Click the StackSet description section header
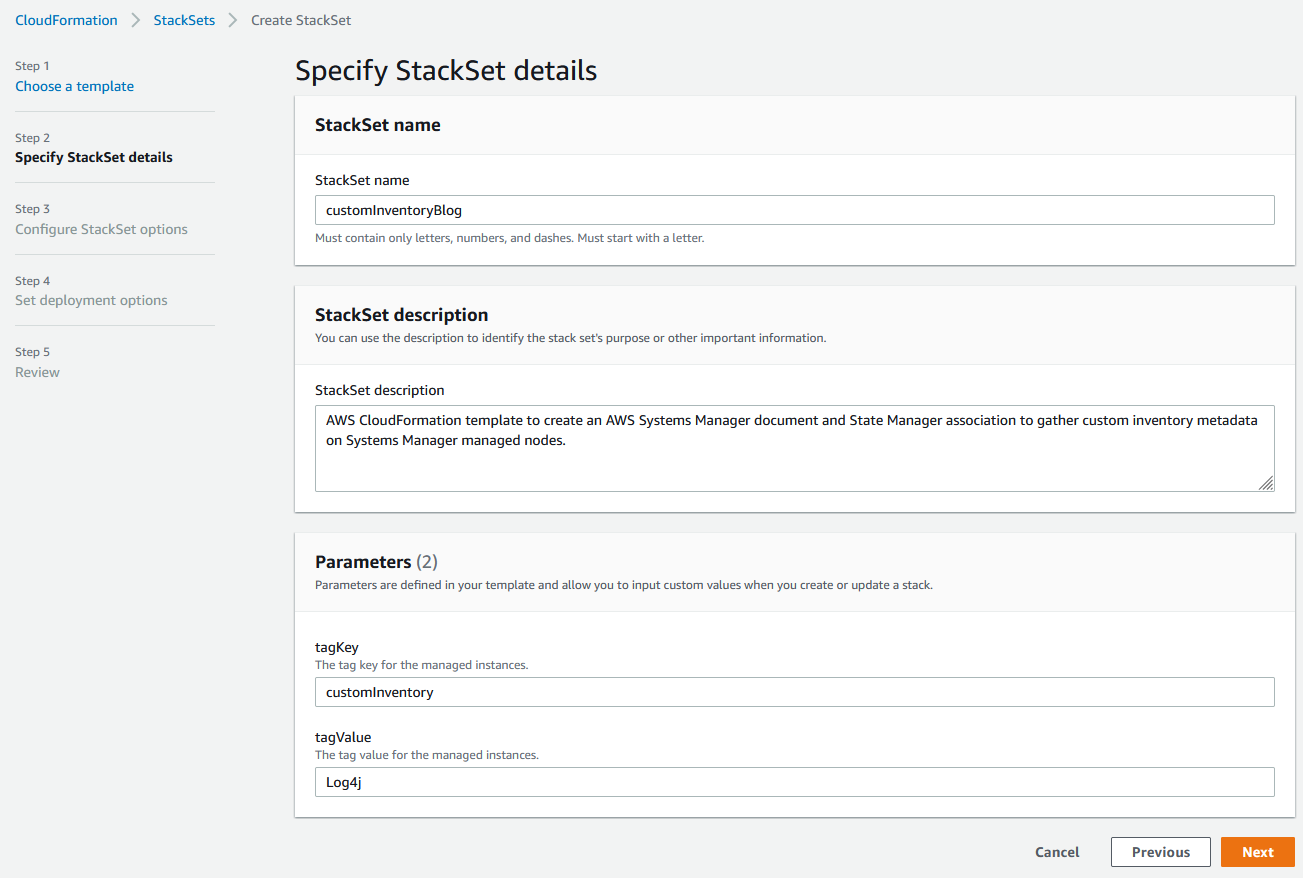The width and height of the screenshot is (1303, 878). [401, 314]
